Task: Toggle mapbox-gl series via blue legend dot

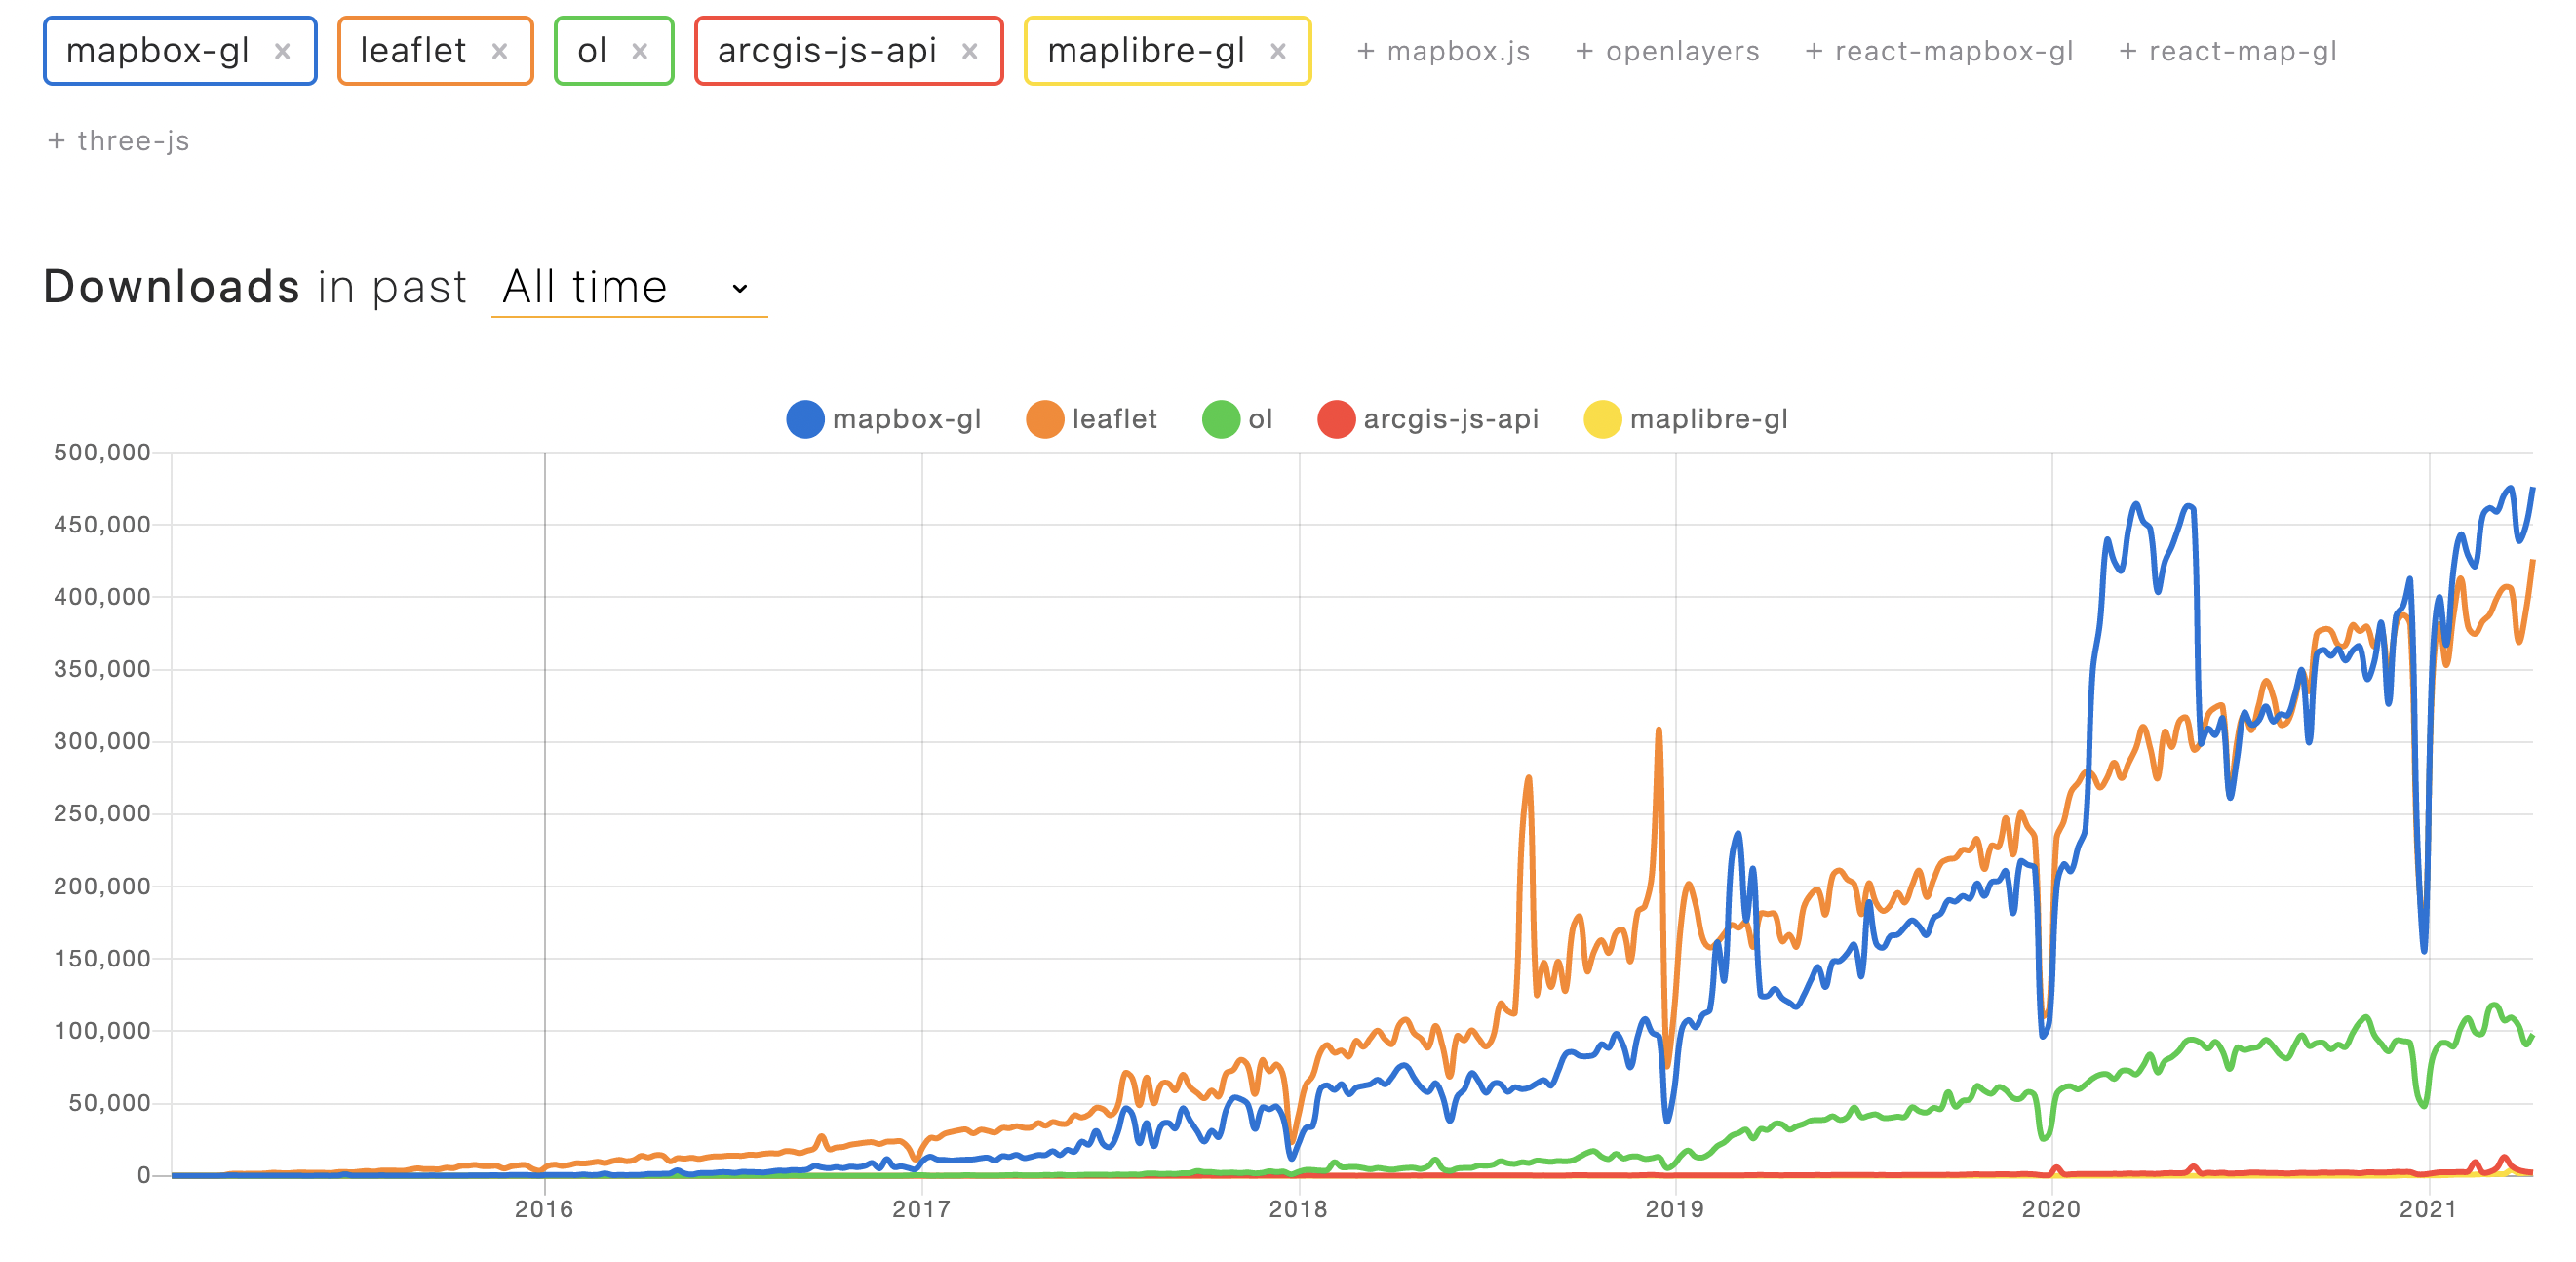Action: click(805, 419)
